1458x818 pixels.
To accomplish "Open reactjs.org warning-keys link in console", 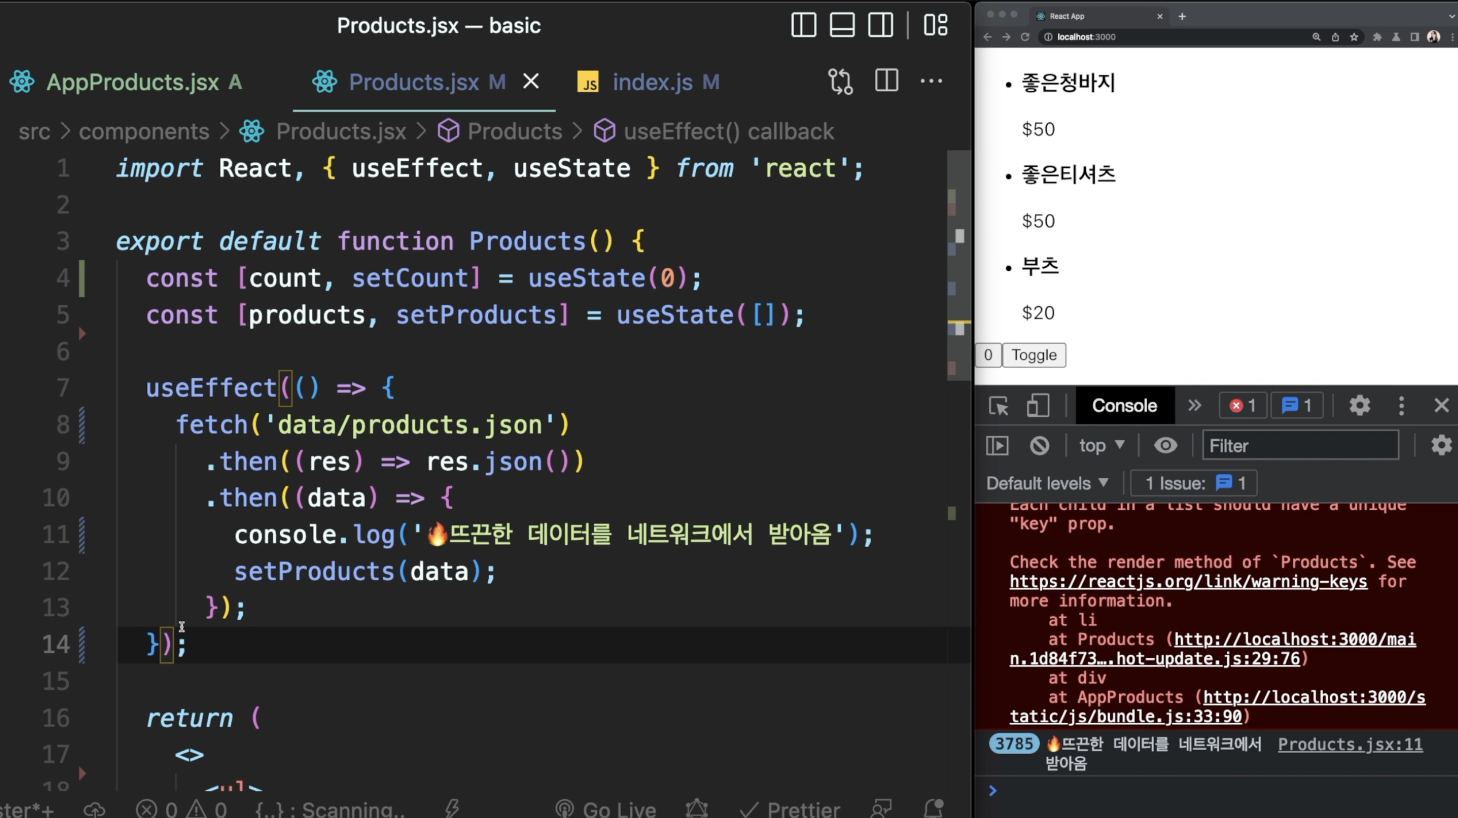I will [1188, 581].
